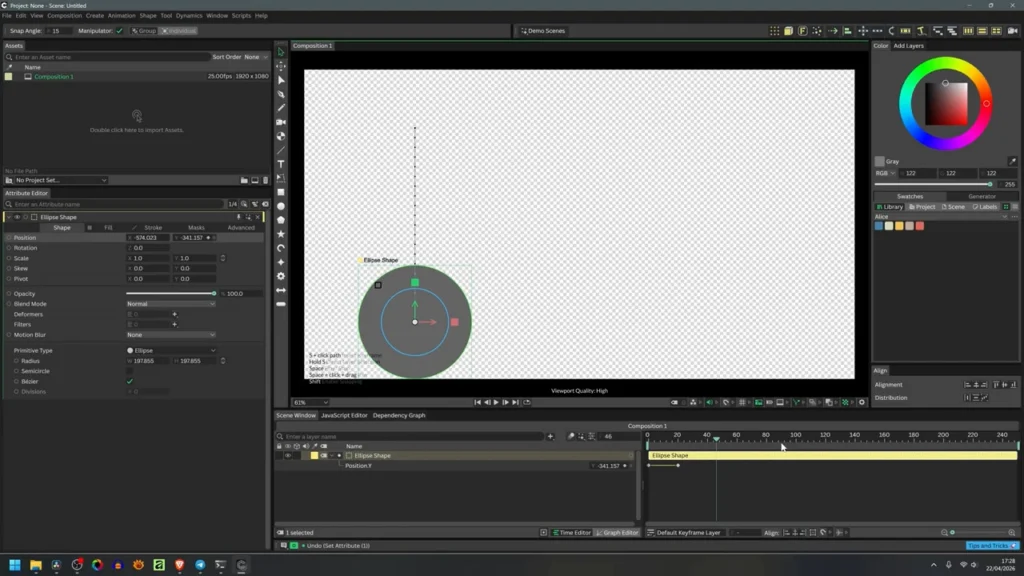Select the red swatch in the Alice palette
The height and width of the screenshot is (576, 1024).
click(x=920, y=226)
